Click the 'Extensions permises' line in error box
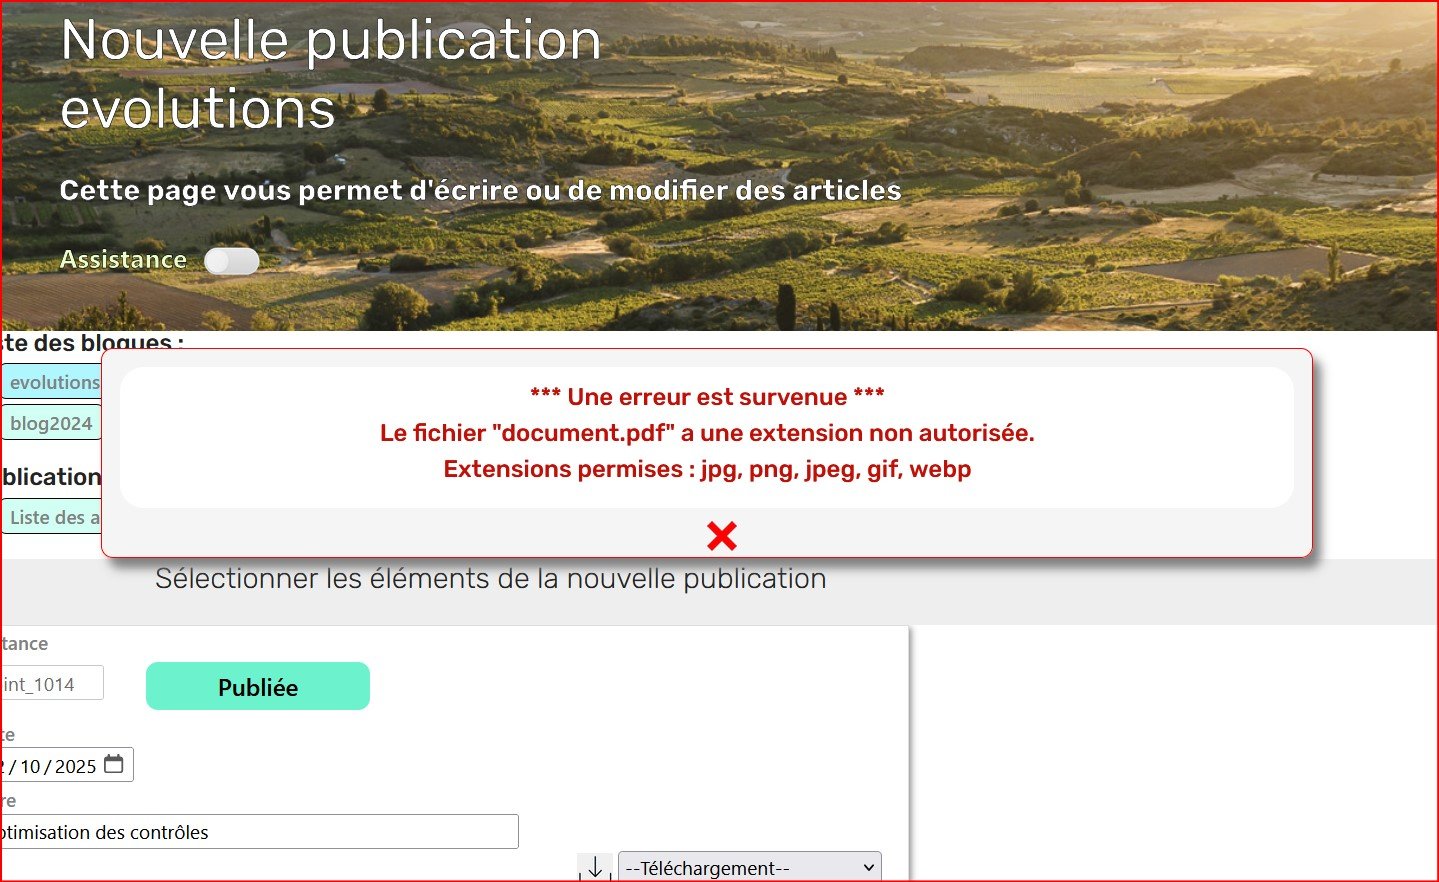The height and width of the screenshot is (882, 1439). [707, 469]
